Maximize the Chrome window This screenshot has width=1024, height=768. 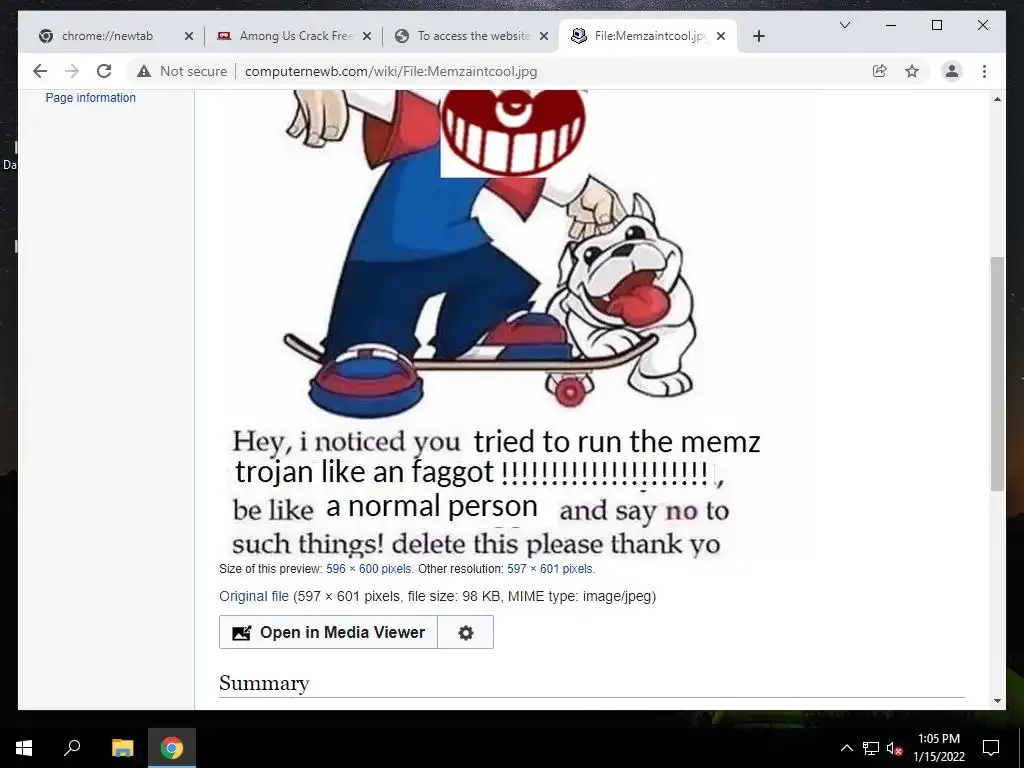coord(936,25)
